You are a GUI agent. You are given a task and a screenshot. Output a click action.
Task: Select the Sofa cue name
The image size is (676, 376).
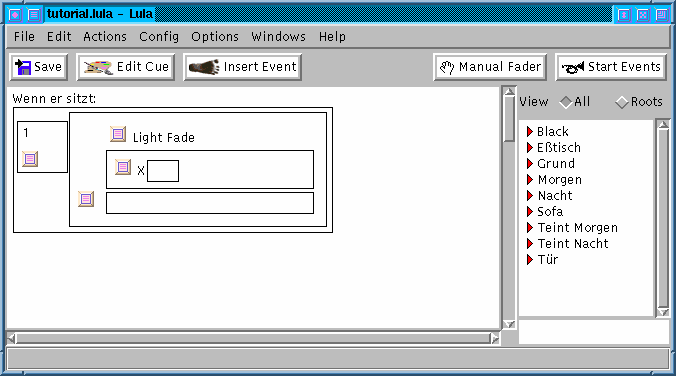(x=550, y=211)
